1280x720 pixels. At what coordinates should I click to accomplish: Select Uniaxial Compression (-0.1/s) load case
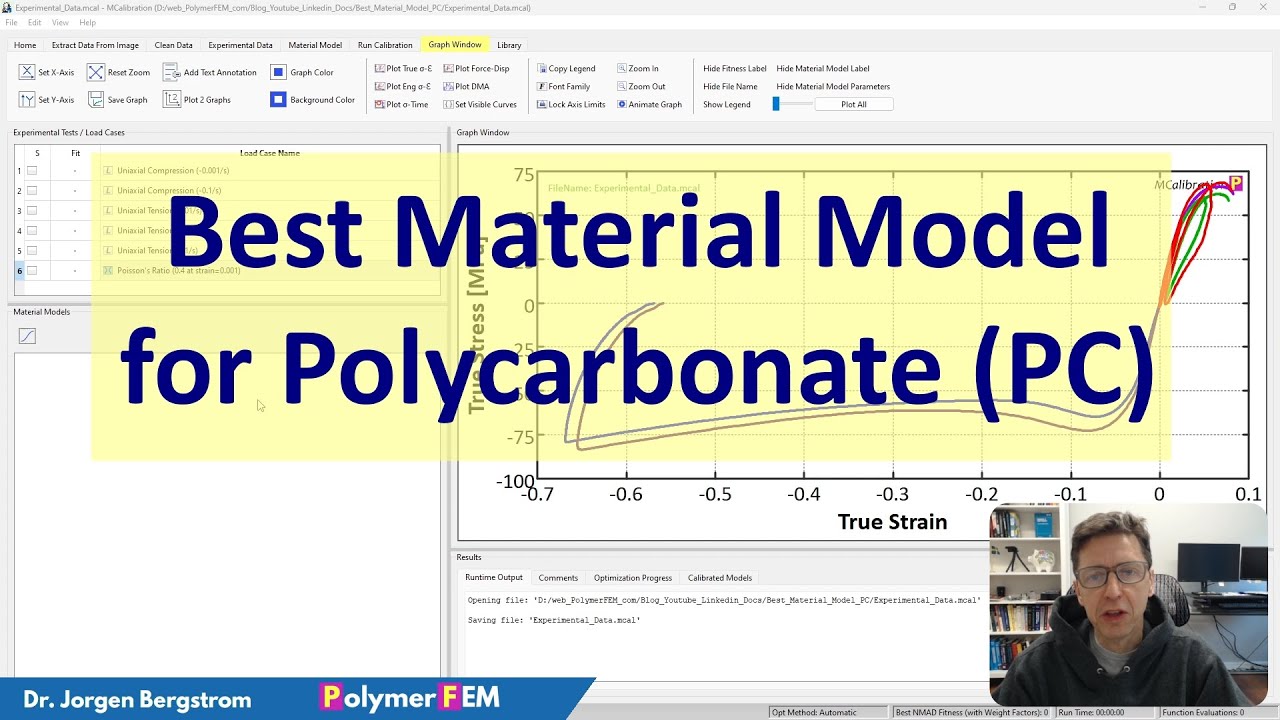pos(169,190)
